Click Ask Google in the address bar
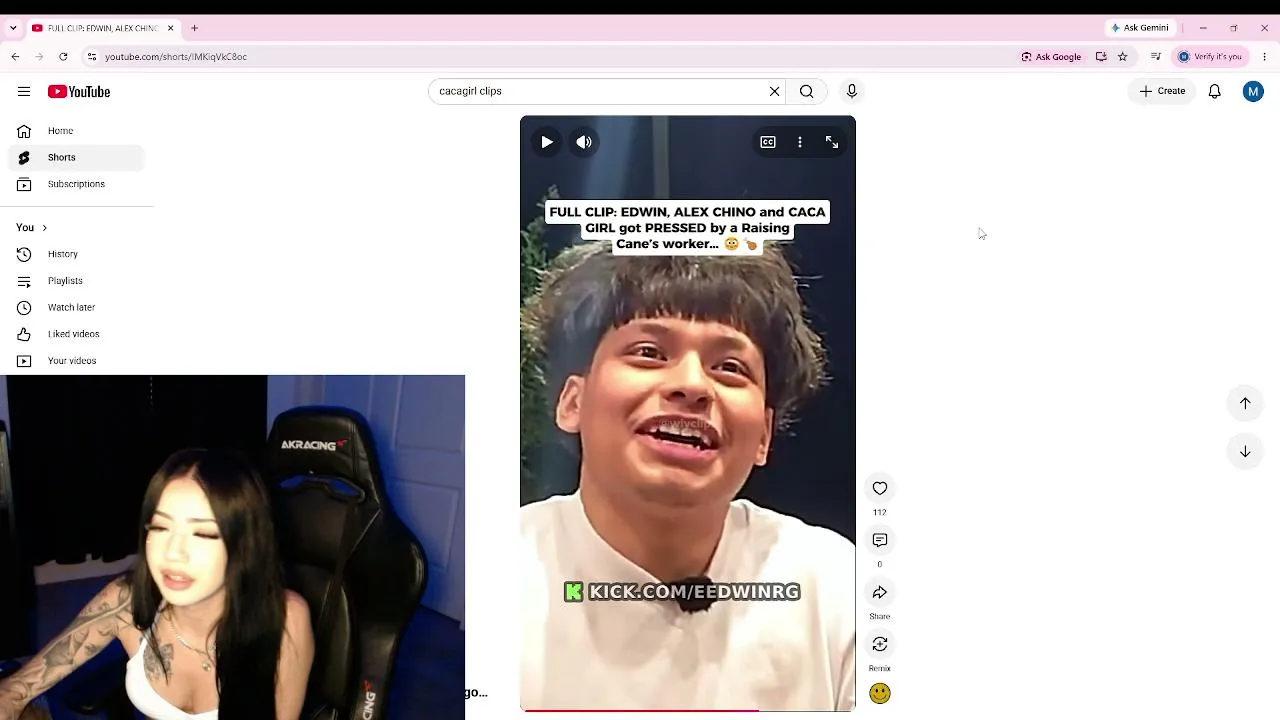The height and width of the screenshot is (720, 1280). point(1051,57)
